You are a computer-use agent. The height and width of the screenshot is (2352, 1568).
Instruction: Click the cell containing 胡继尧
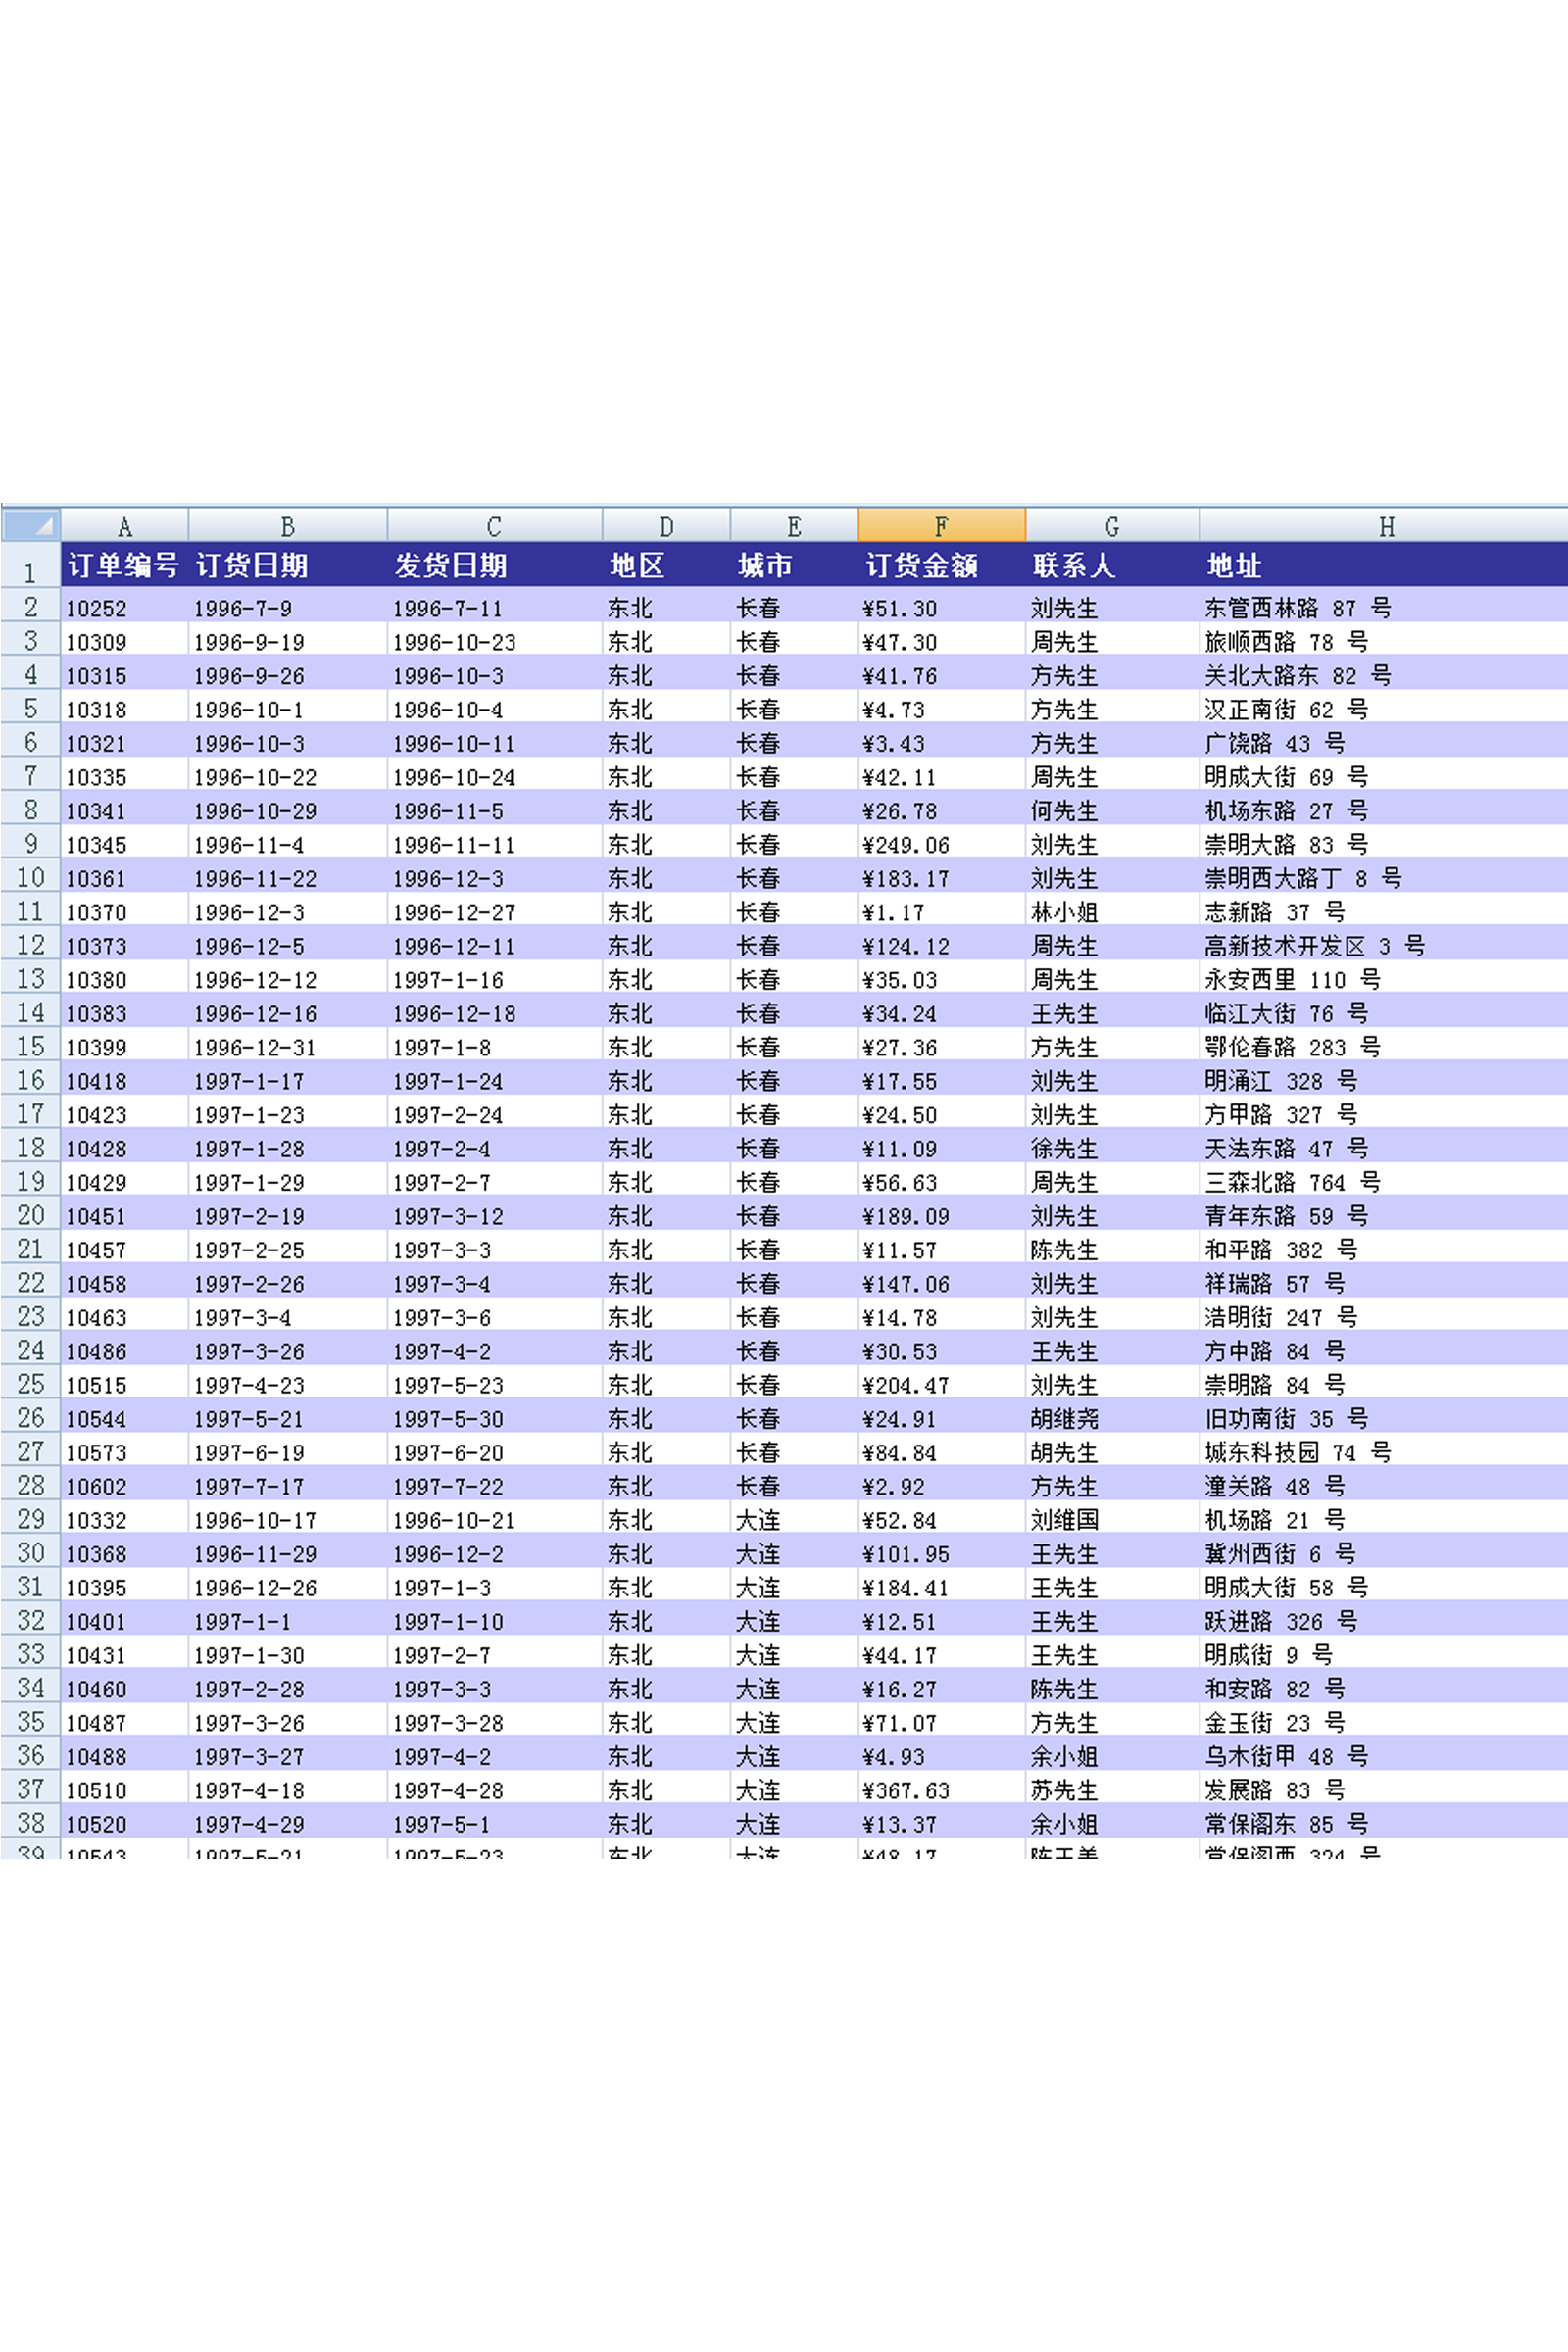coord(1111,1419)
